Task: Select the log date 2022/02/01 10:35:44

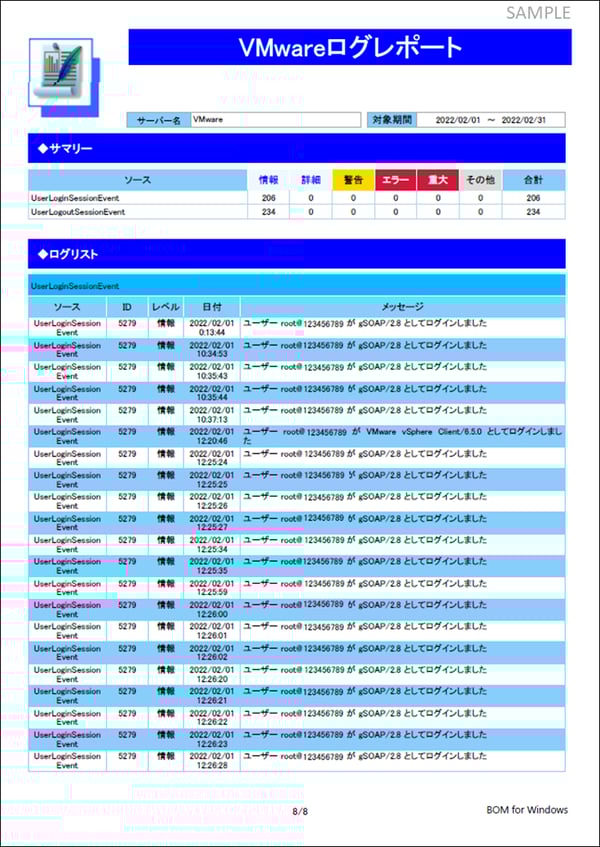Action: pos(212,393)
